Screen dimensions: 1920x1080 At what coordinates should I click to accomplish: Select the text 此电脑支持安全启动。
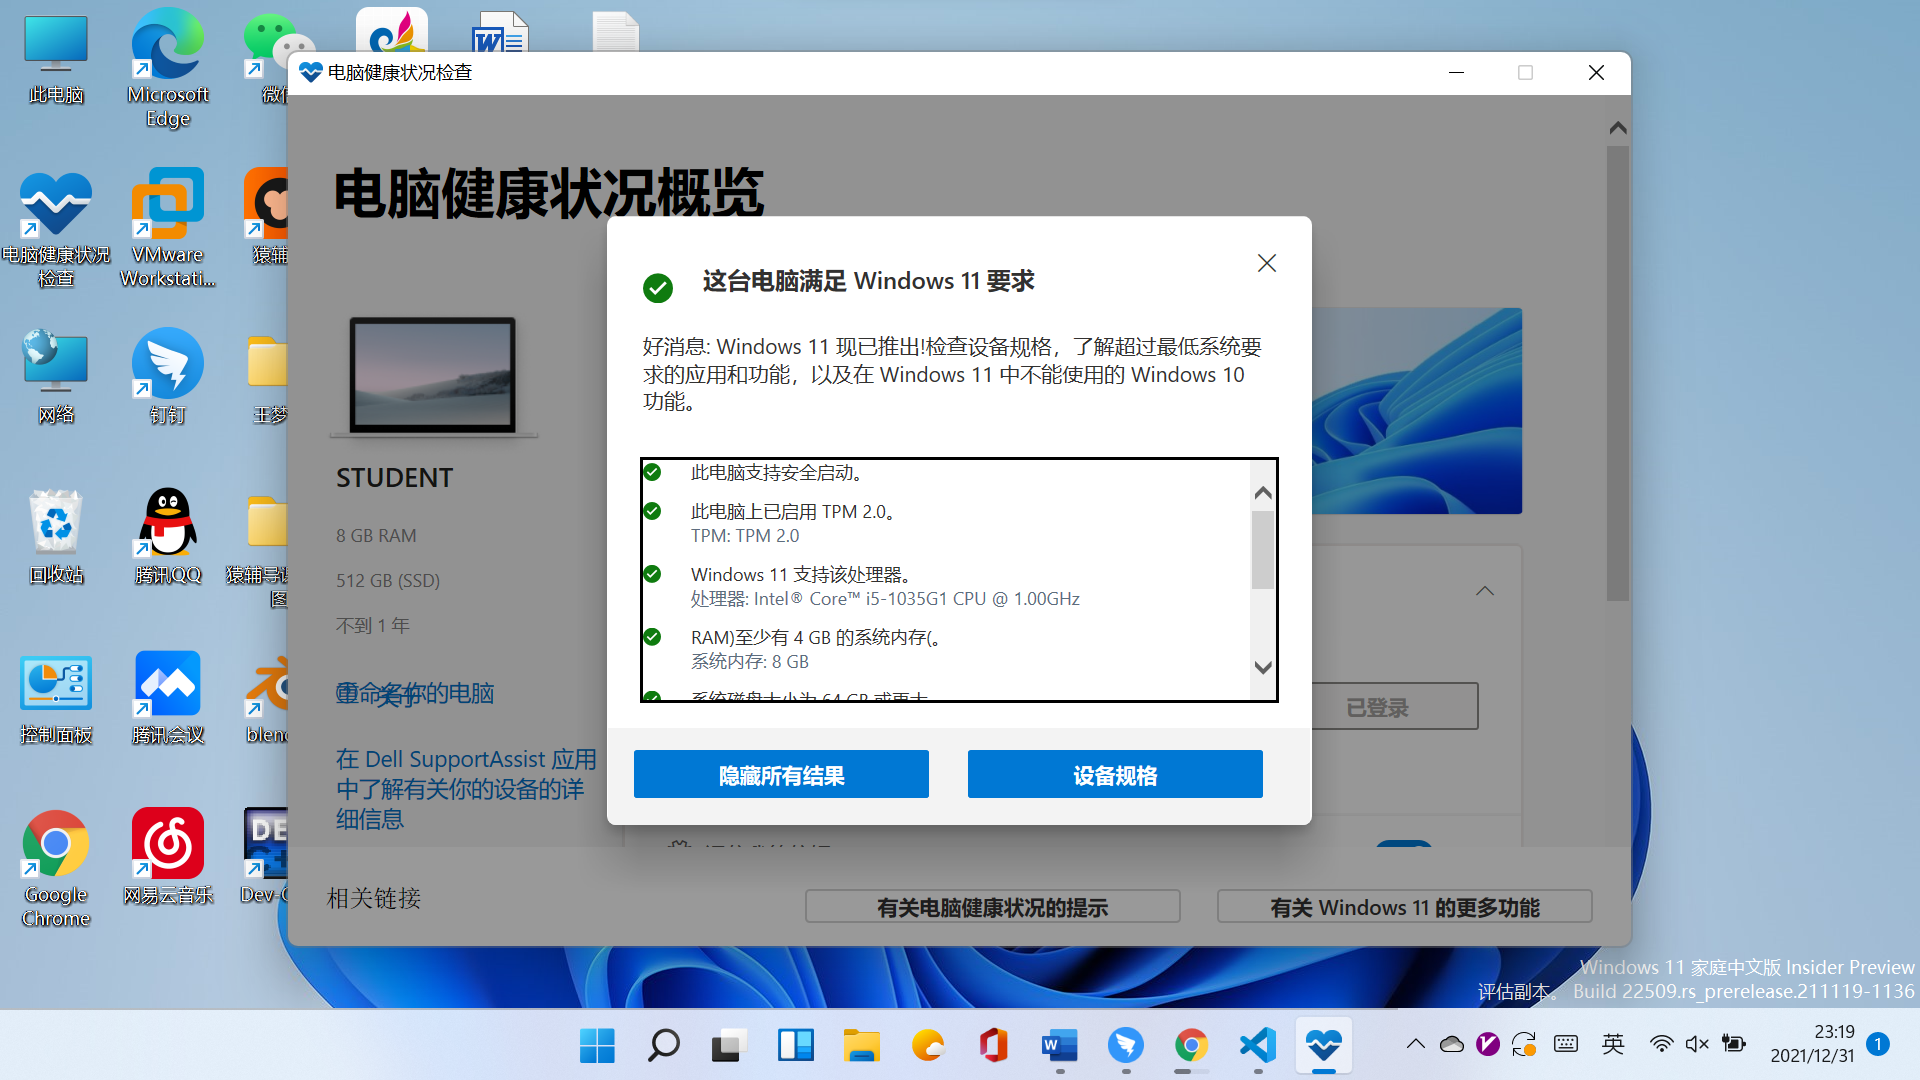pos(777,472)
